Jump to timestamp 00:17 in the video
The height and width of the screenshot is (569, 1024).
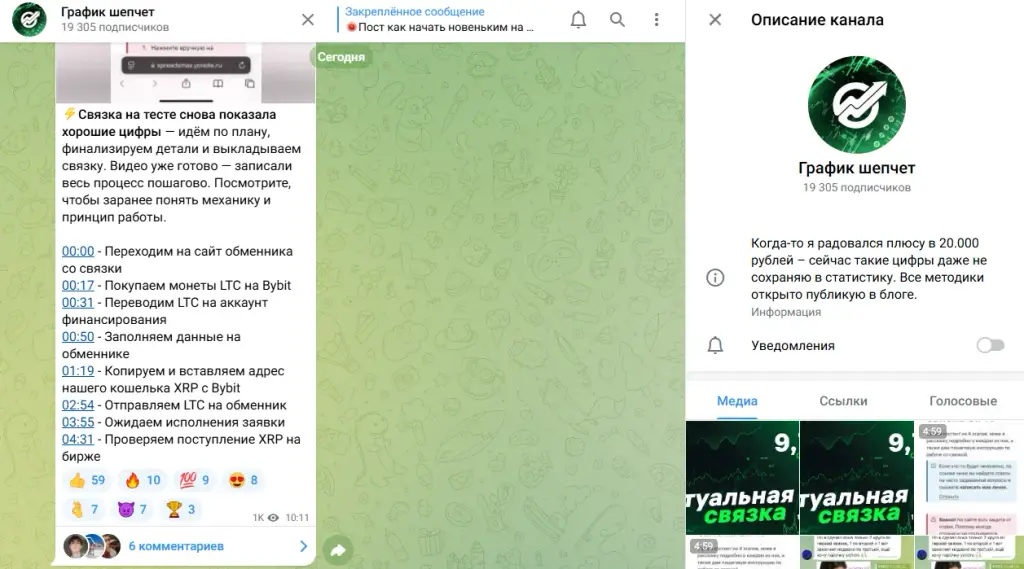78,285
